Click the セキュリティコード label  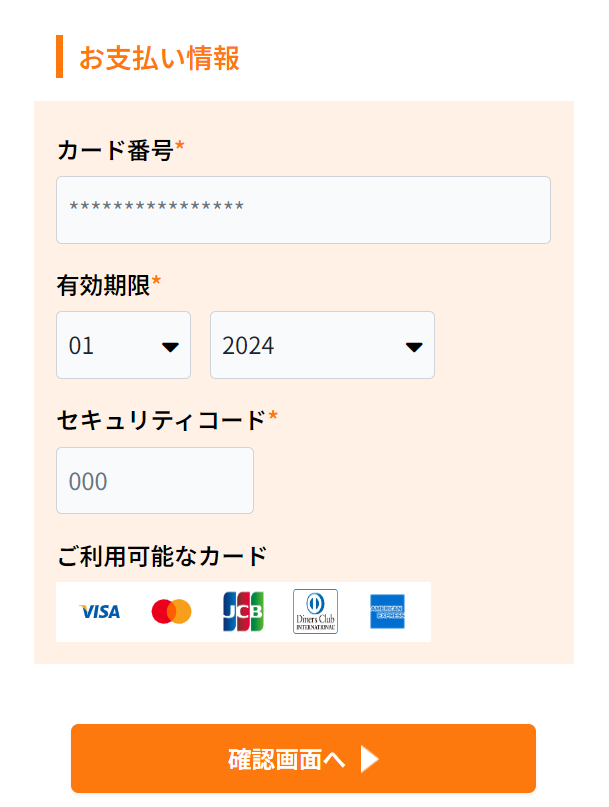[161, 420]
